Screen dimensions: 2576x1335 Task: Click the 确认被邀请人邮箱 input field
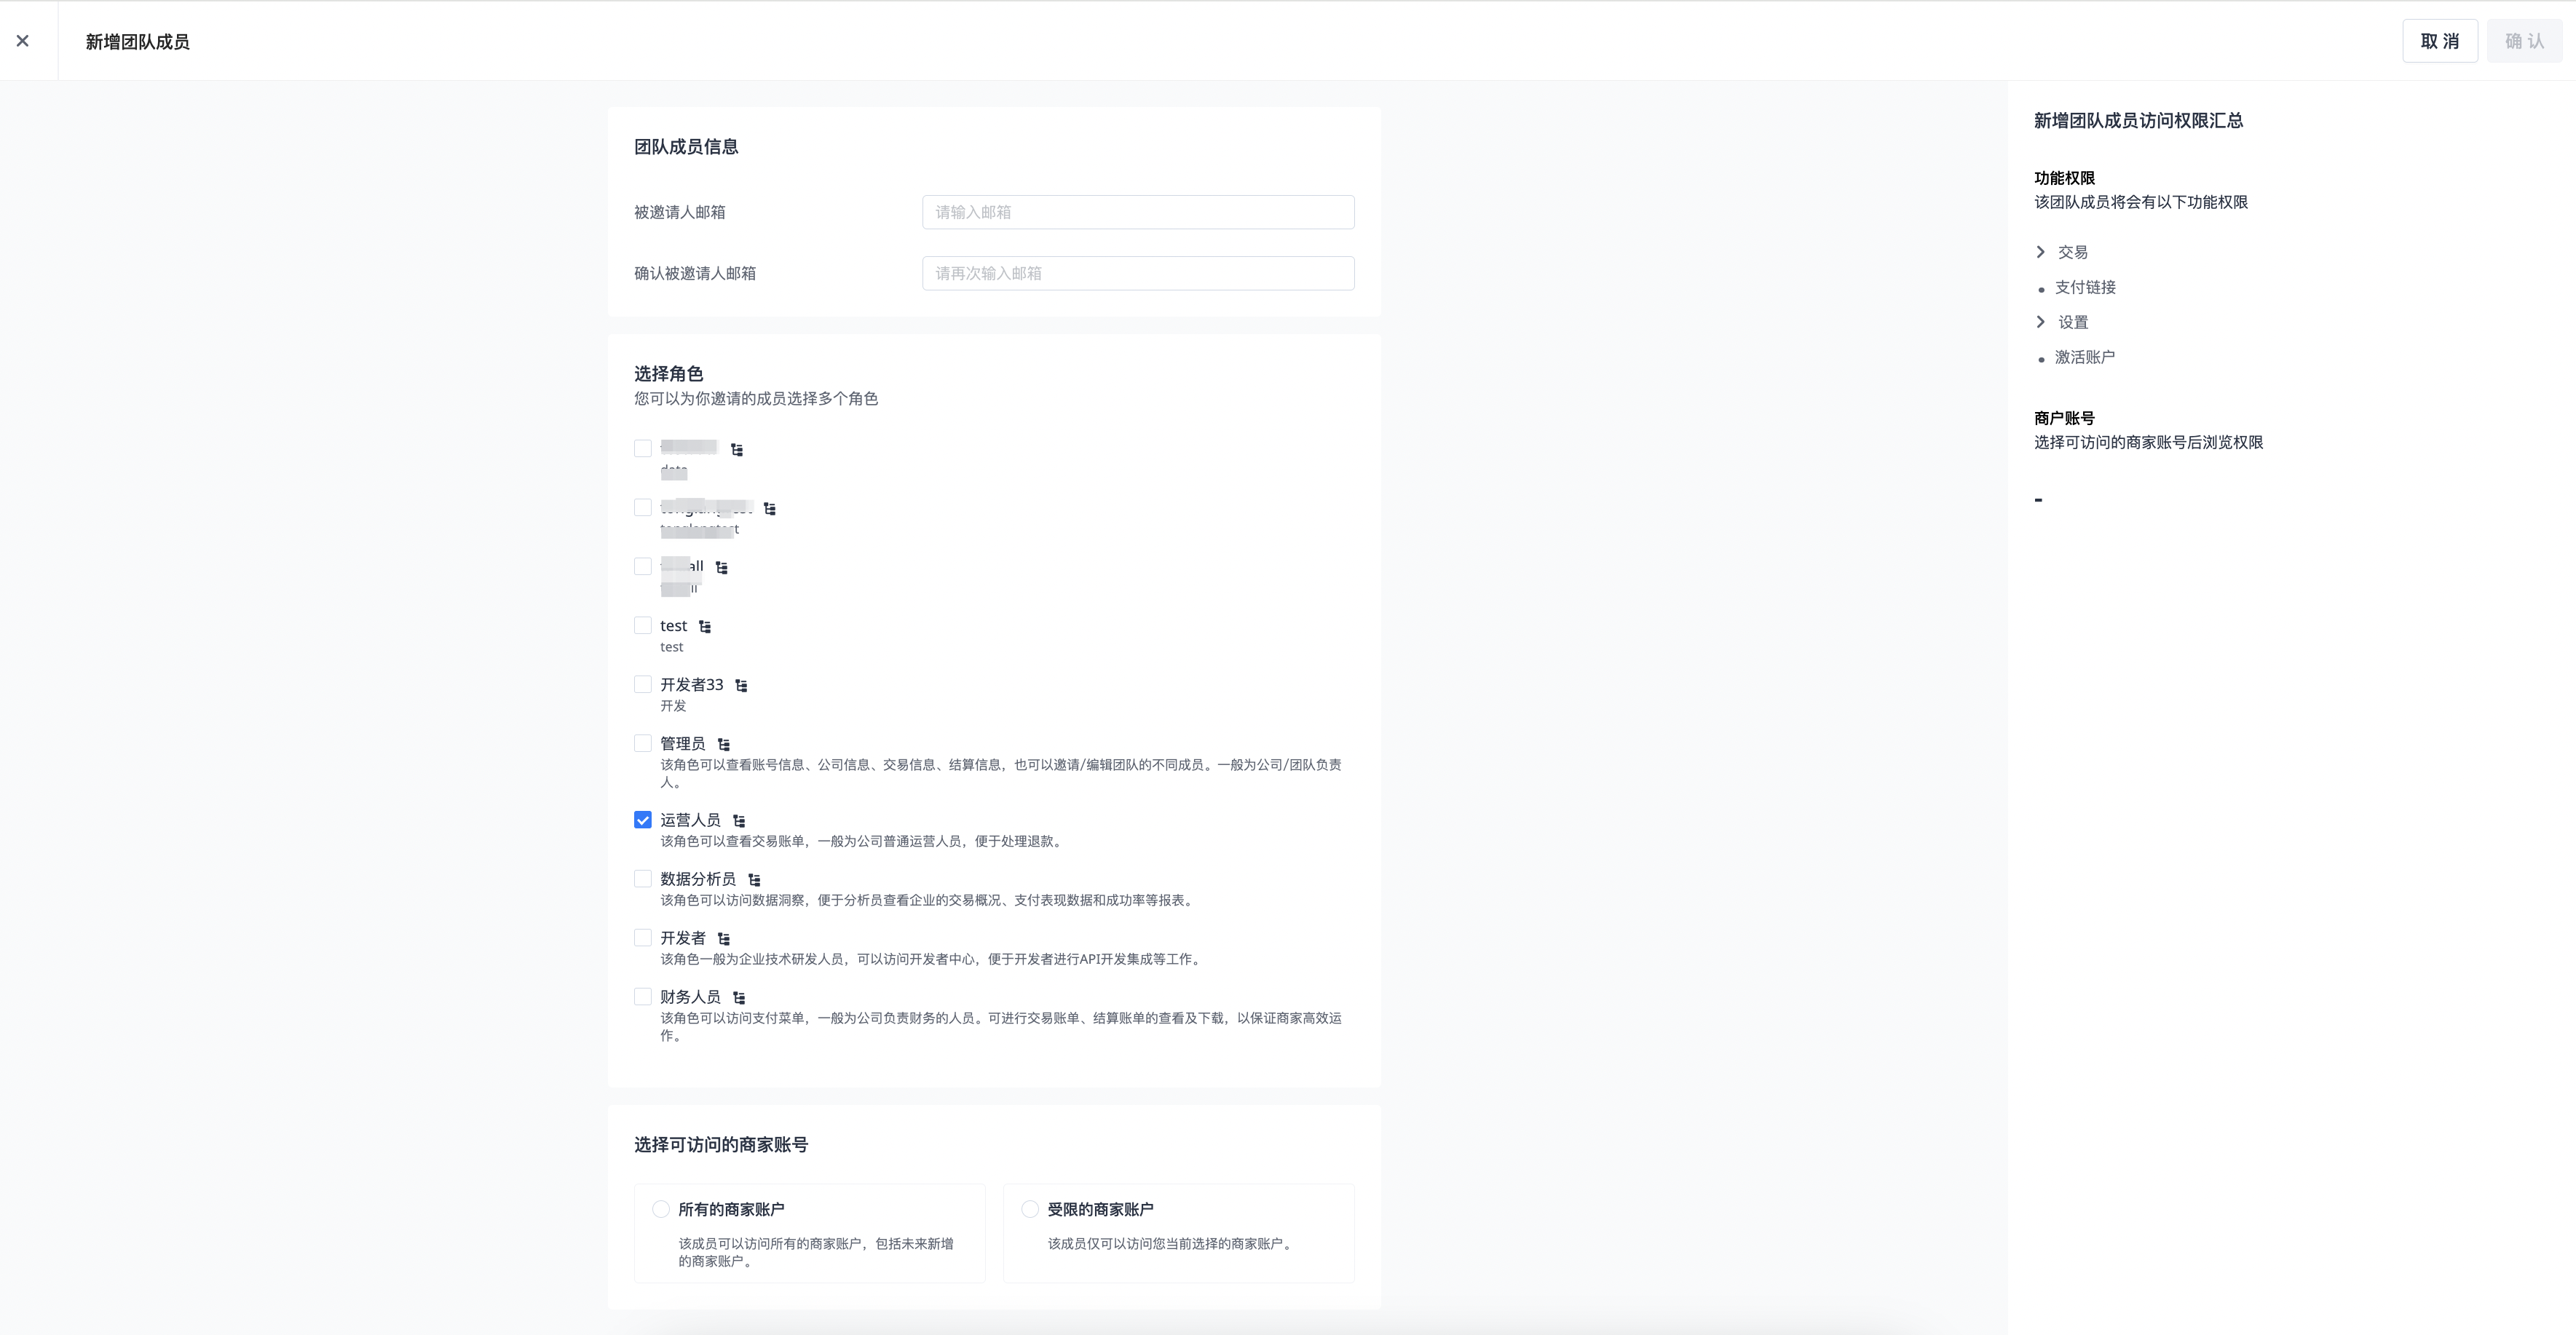(1138, 273)
